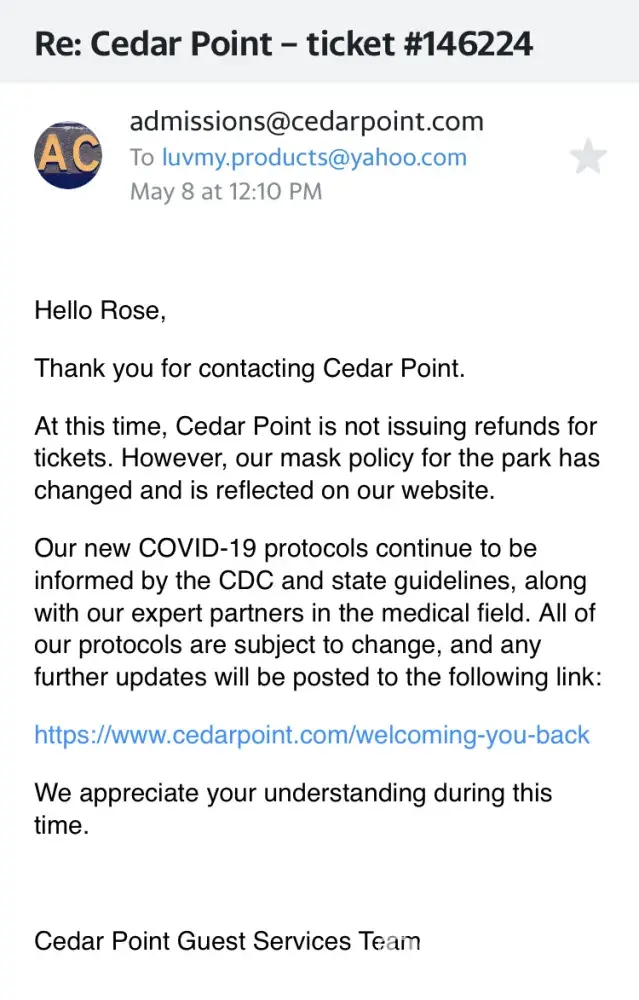This screenshot has height=1000, width=639.
Task: Tap the line beginning "with our expert partners"
Action: tap(310, 613)
